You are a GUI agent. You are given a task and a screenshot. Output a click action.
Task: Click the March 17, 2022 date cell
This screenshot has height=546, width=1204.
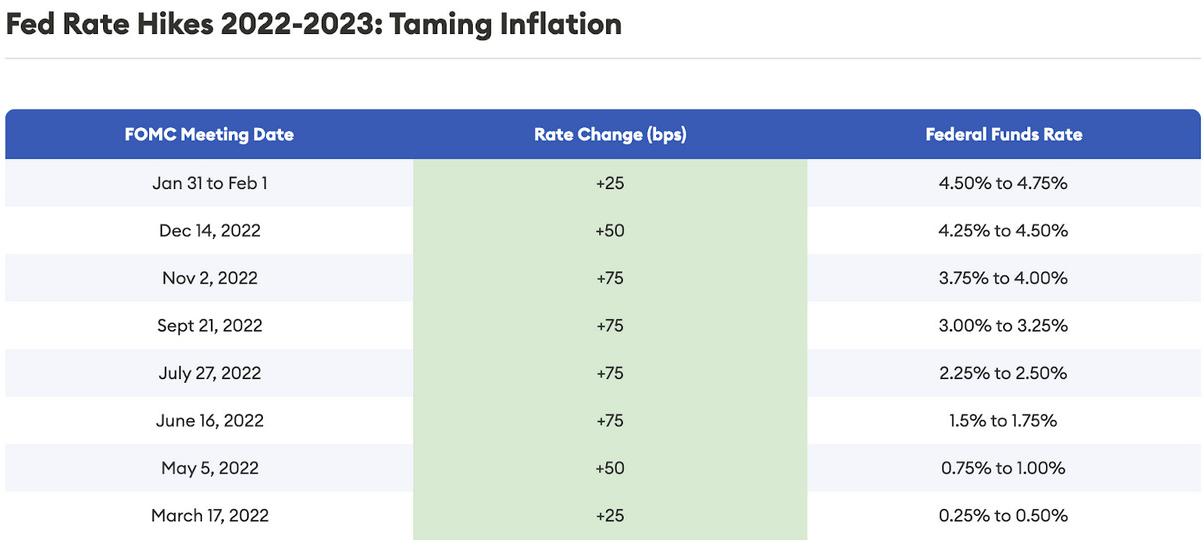(210, 516)
